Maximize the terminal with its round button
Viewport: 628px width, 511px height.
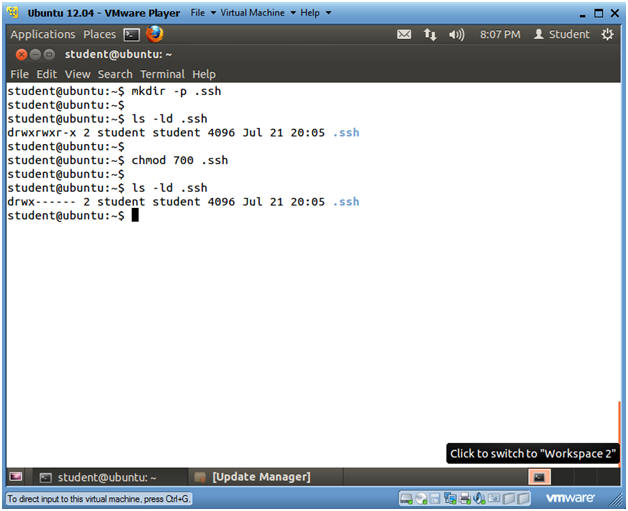(x=49, y=54)
